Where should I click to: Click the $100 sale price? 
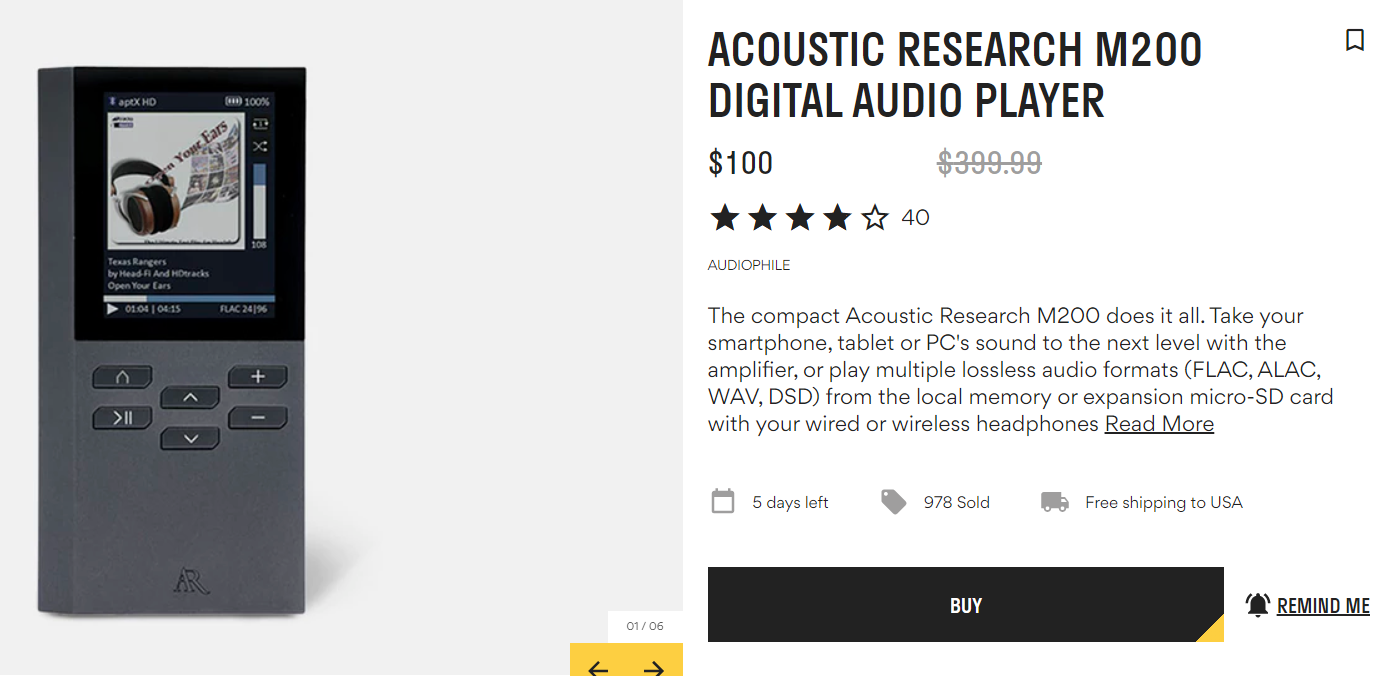pyautogui.click(x=741, y=163)
